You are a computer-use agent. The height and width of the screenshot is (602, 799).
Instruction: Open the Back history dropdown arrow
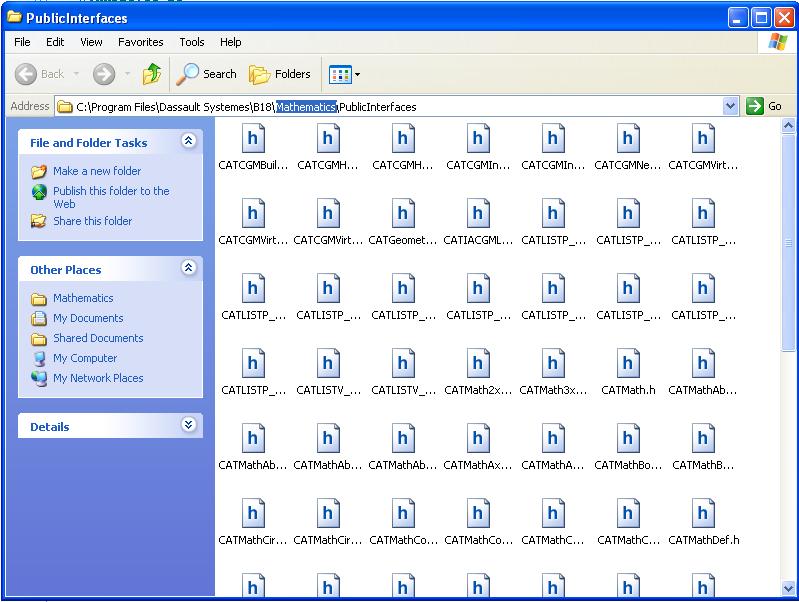[76, 74]
